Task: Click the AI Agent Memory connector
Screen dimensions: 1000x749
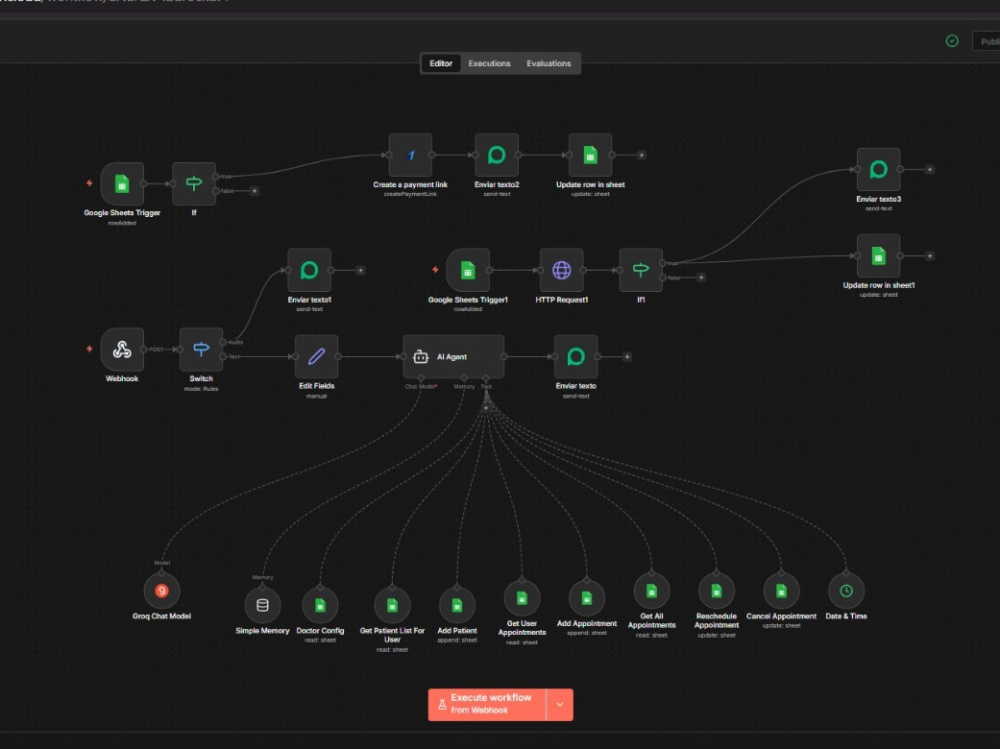Action: (x=464, y=379)
